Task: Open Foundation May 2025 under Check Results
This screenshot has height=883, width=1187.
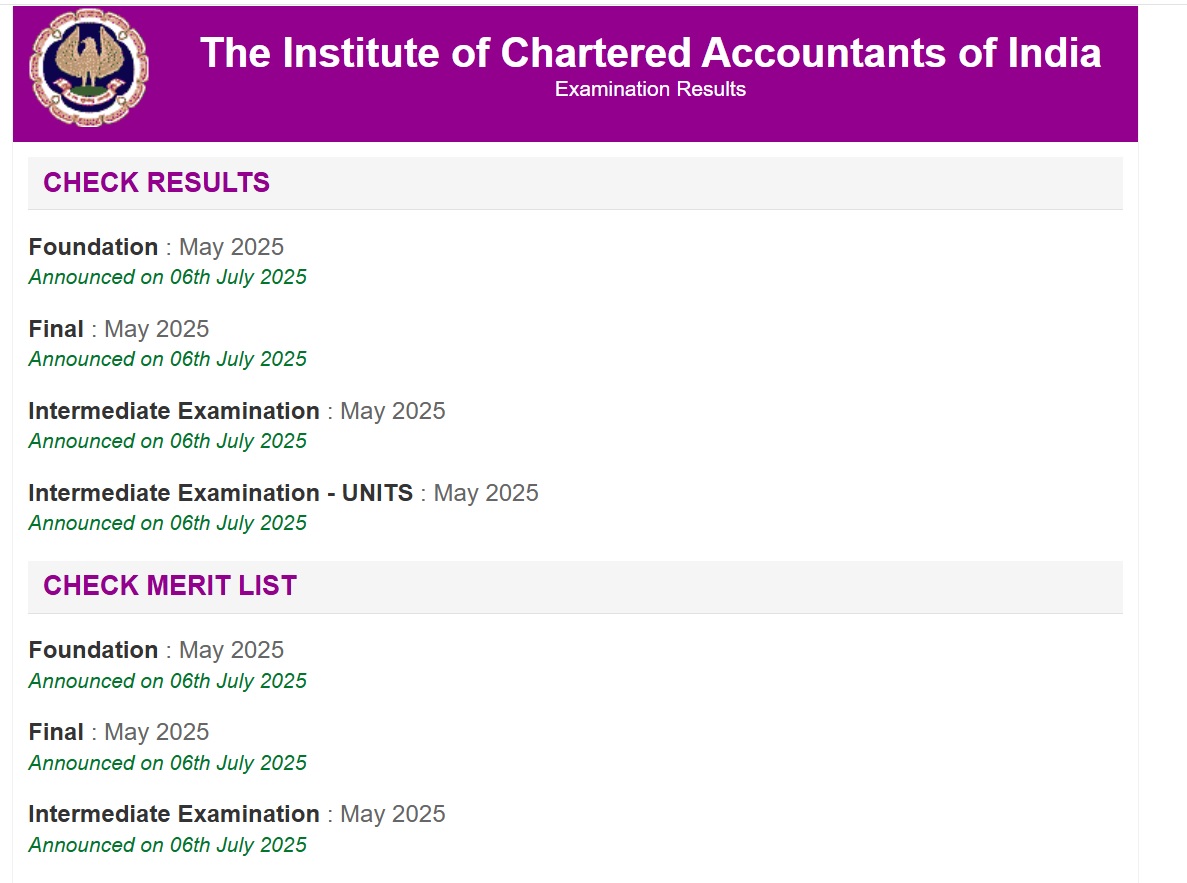Action: pos(94,247)
